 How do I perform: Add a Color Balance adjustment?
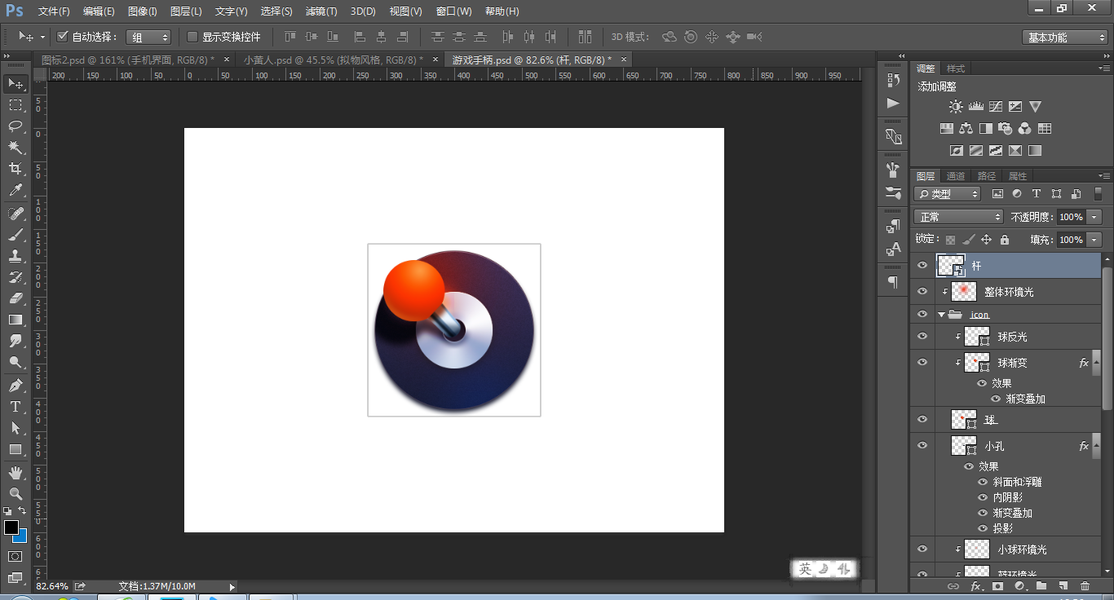[966, 129]
